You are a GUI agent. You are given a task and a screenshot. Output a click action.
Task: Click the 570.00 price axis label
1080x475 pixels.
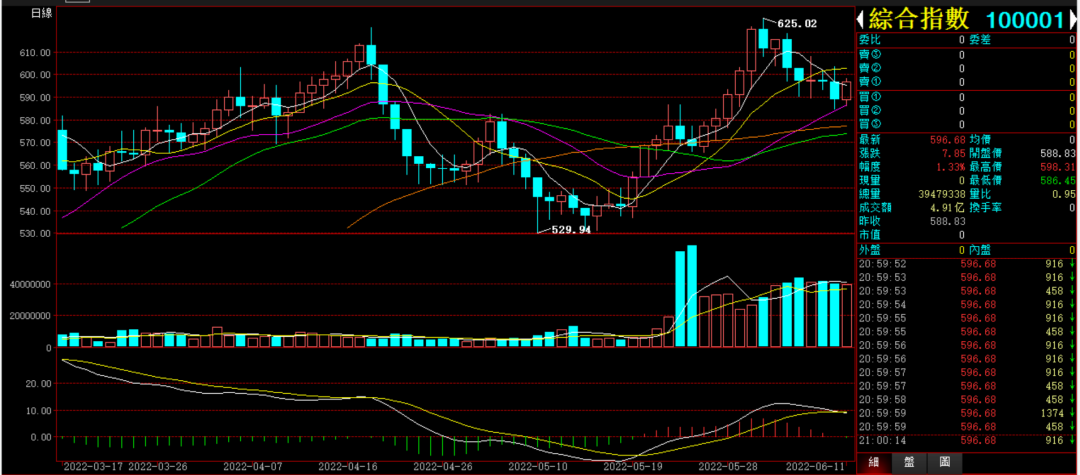point(34,143)
